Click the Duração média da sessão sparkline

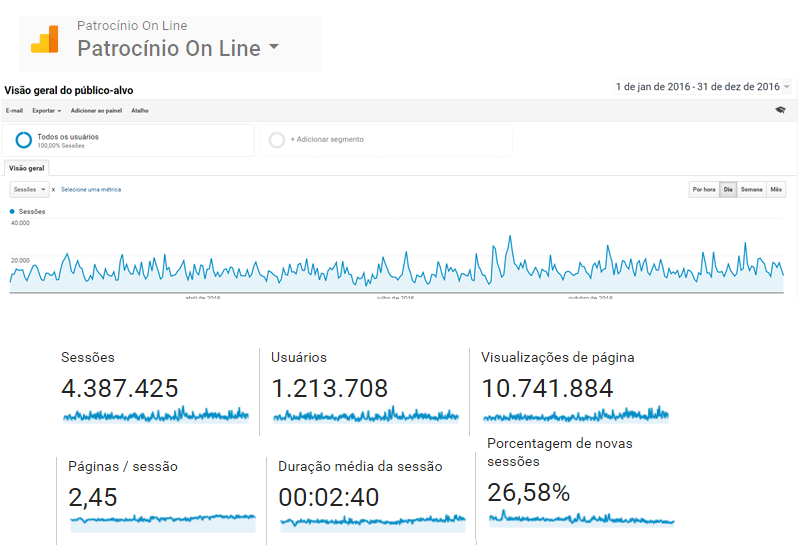373,523
